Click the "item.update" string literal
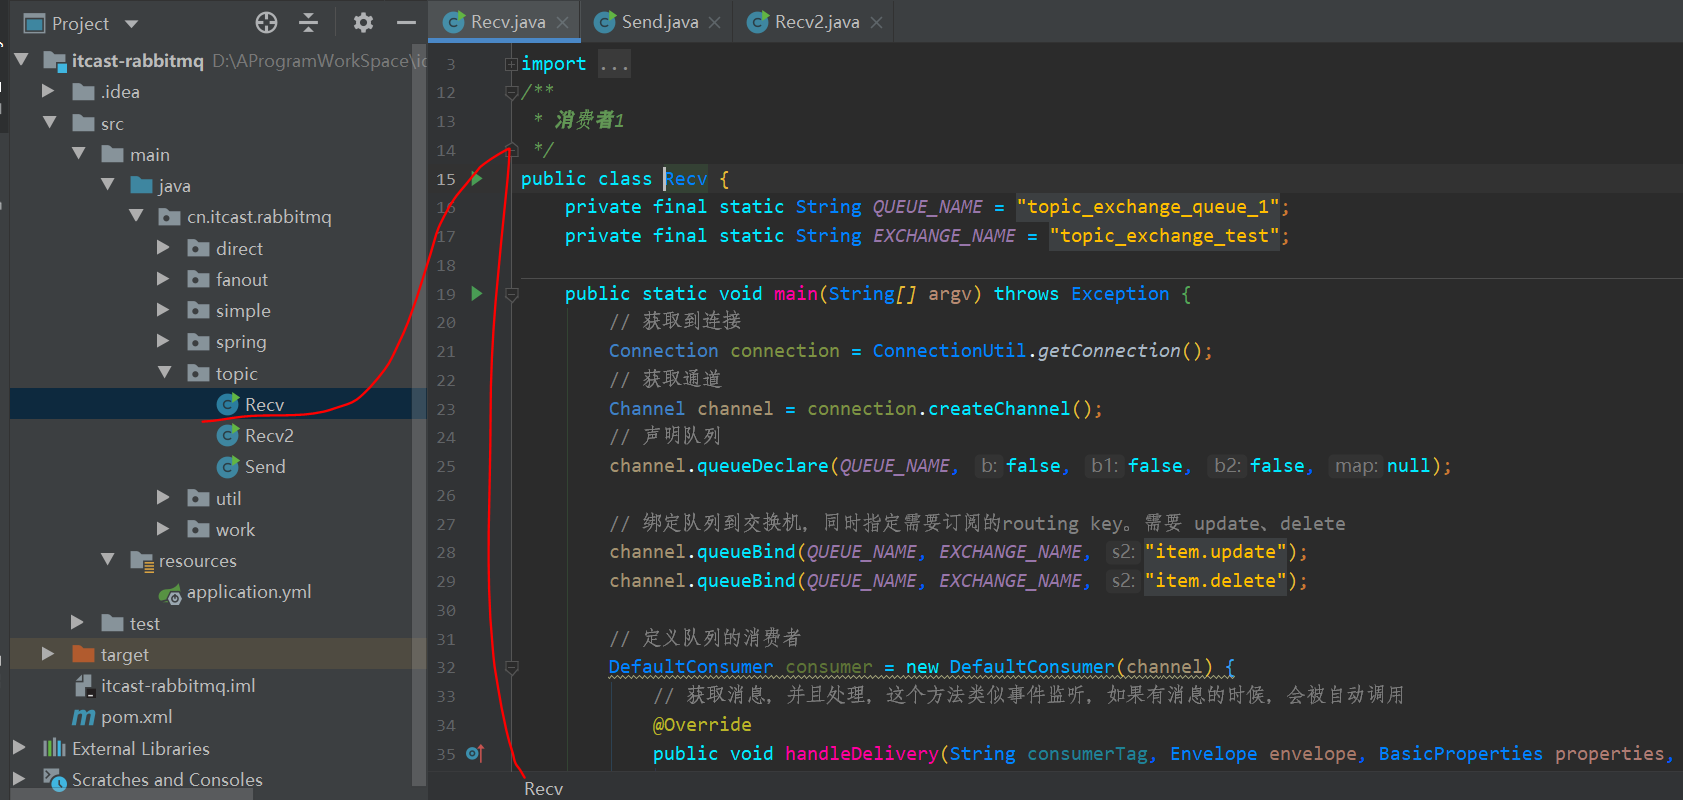Viewport: 1683px width, 800px height. pyautogui.click(x=1216, y=552)
